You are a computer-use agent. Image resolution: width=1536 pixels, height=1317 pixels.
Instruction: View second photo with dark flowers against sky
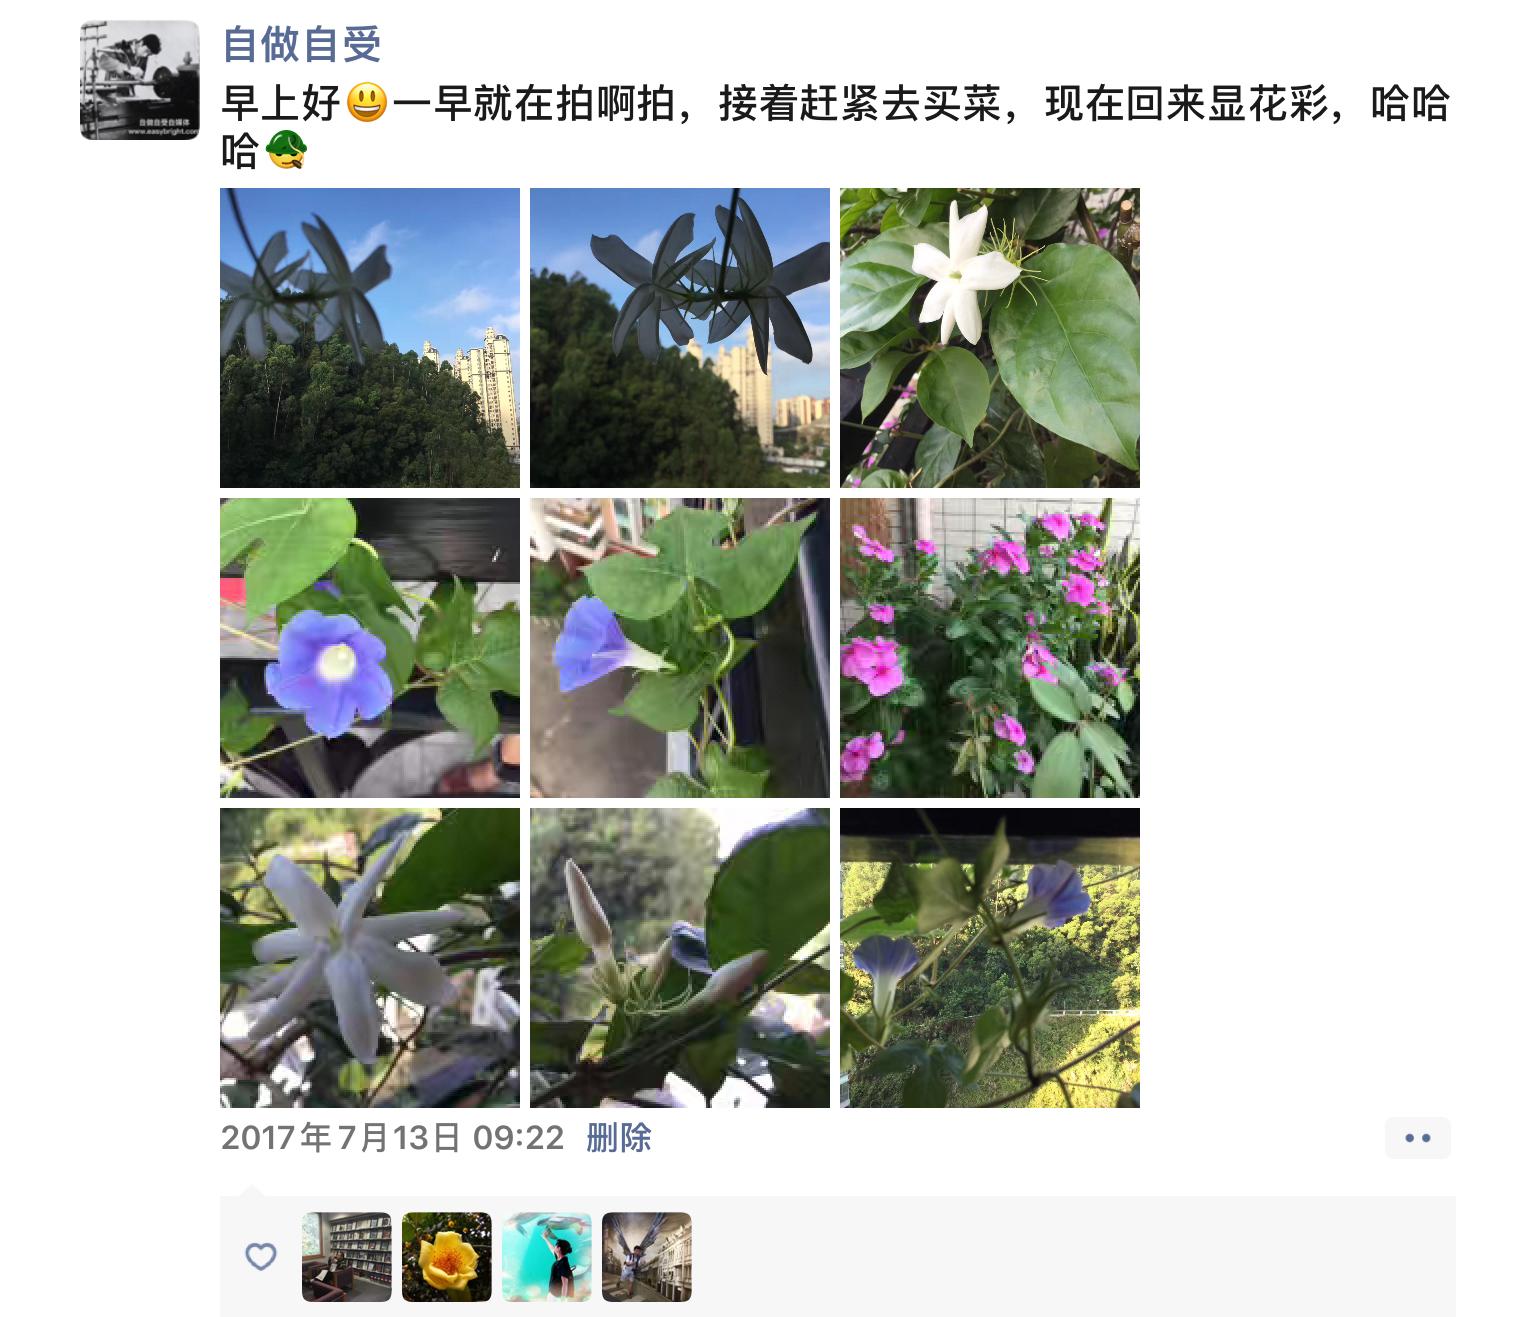pyautogui.click(x=680, y=338)
